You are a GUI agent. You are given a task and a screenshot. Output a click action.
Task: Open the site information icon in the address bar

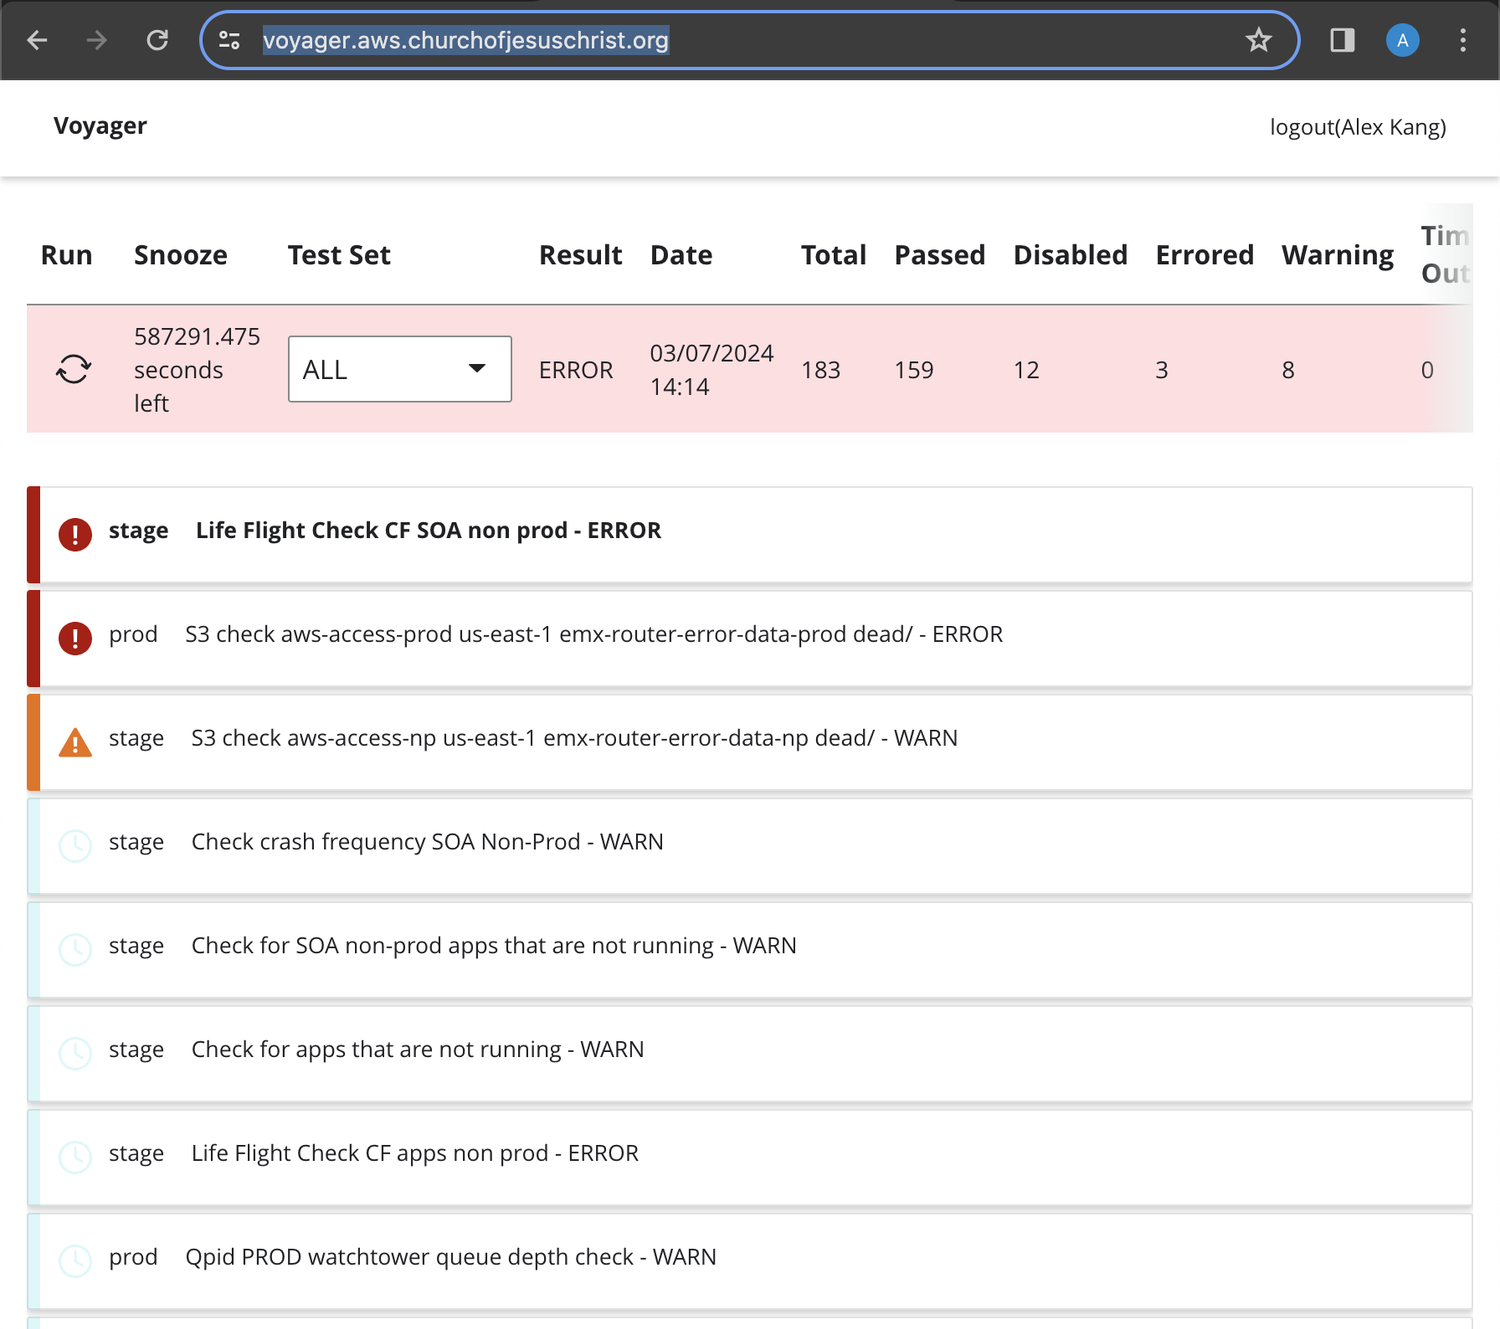230,40
